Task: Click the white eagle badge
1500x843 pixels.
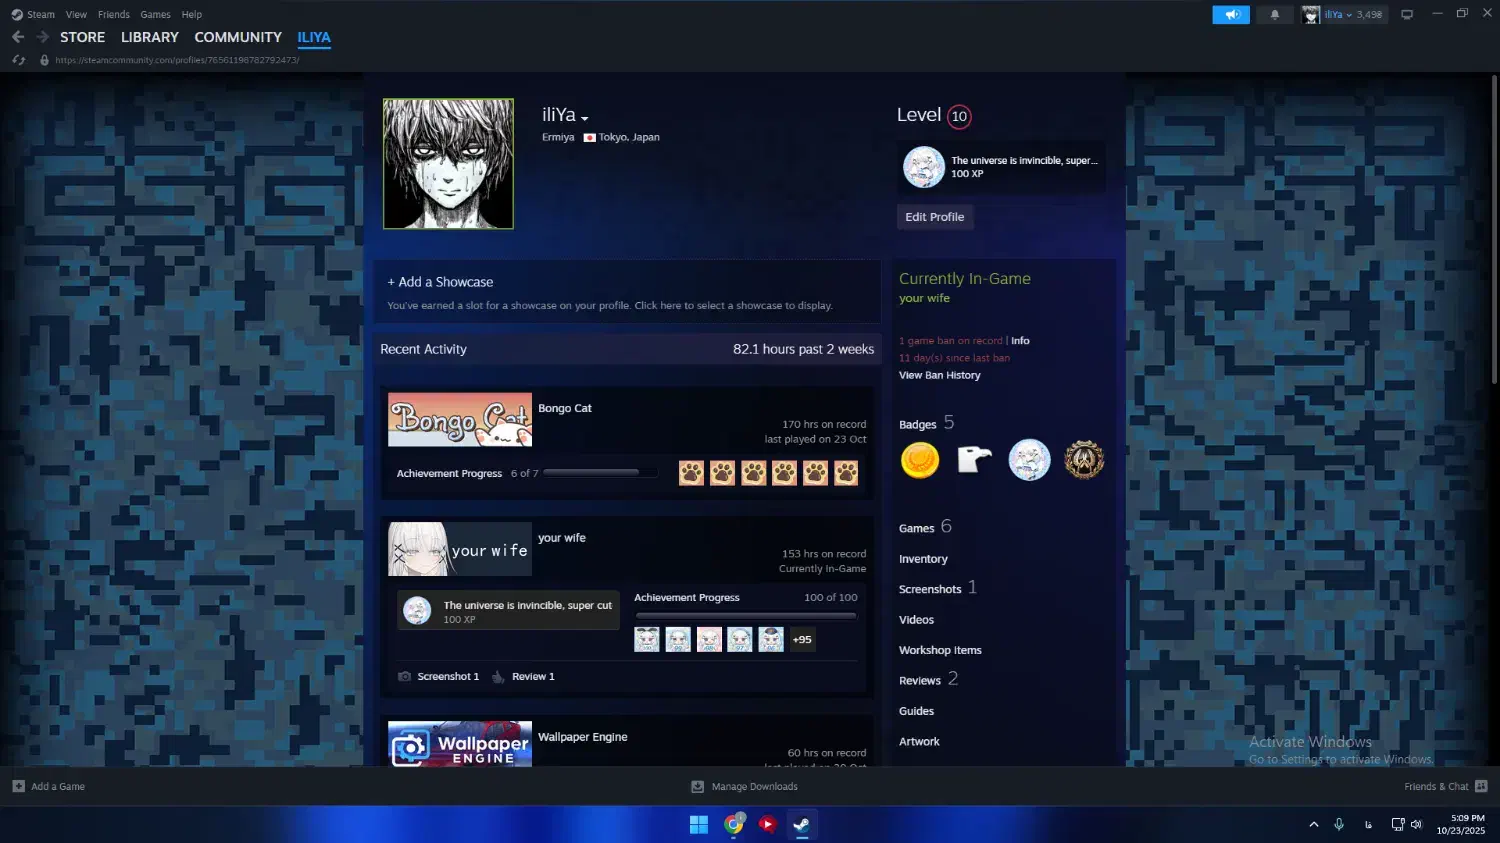Action: point(974,460)
